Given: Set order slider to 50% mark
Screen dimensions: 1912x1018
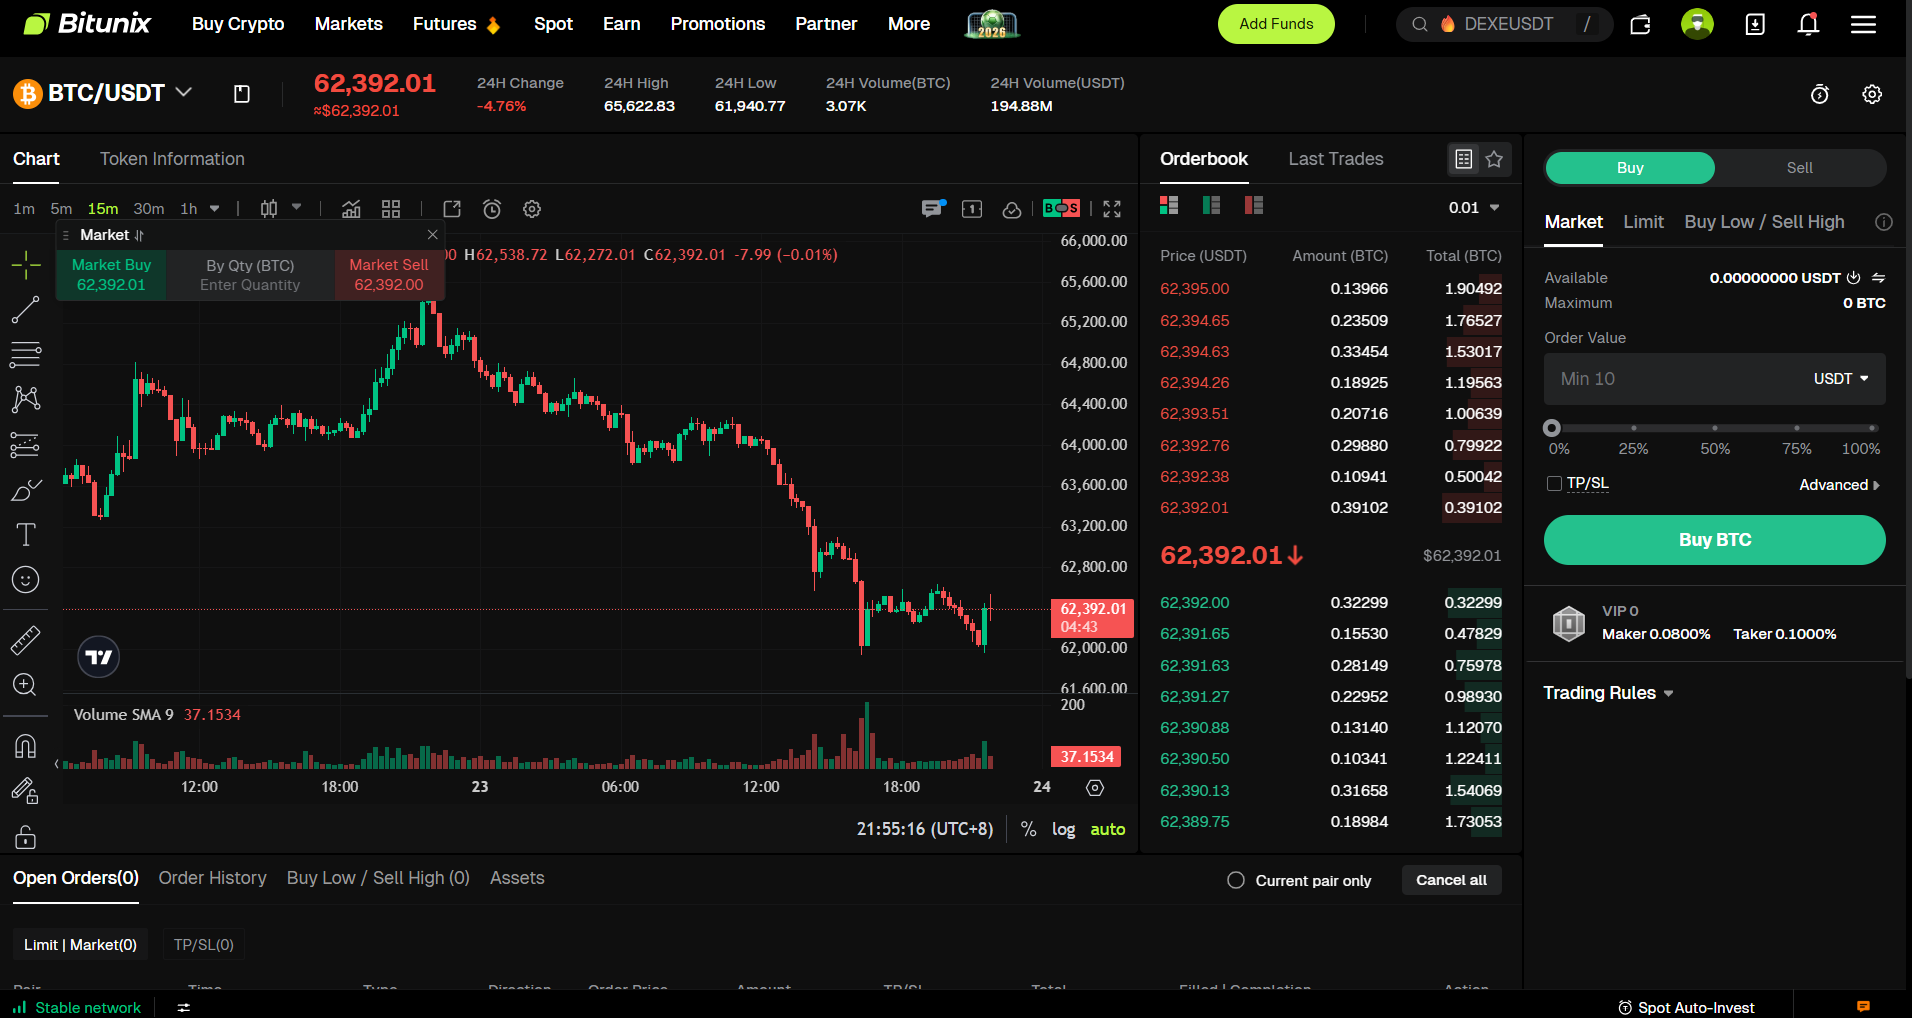Looking at the screenshot, I should pyautogui.click(x=1715, y=428).
